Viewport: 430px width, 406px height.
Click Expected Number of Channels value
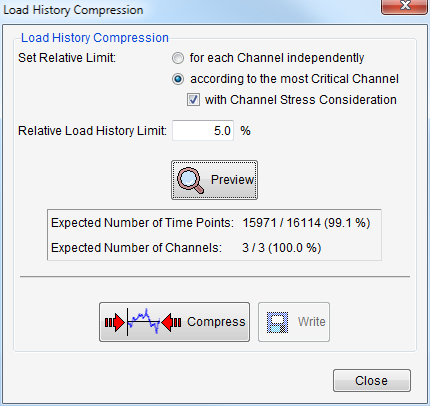282,248
